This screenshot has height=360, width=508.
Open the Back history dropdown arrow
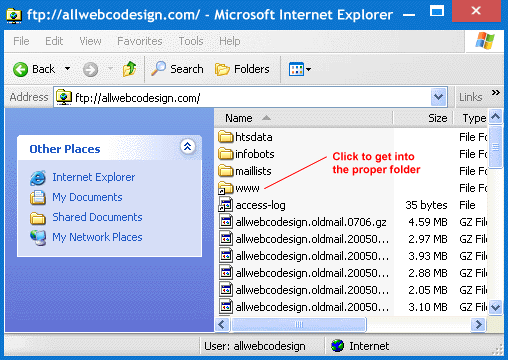click(67, 69)
